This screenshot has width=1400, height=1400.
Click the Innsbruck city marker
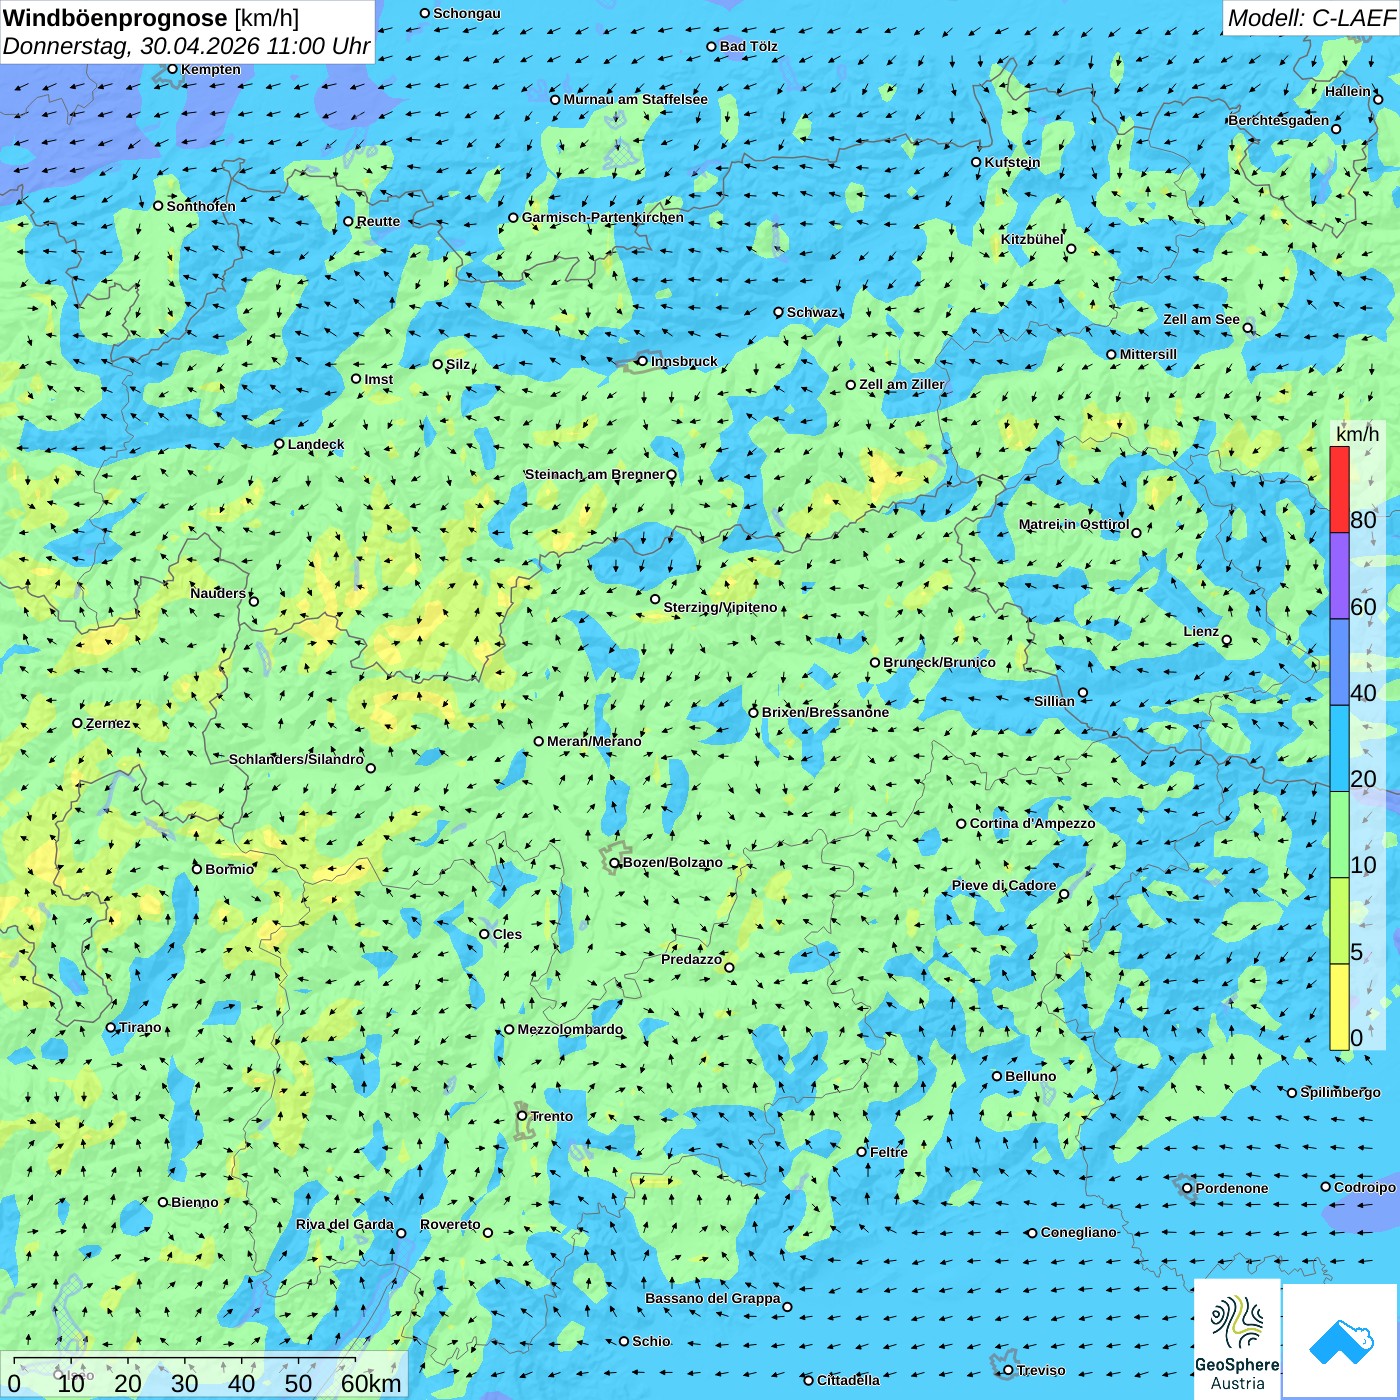642,361
